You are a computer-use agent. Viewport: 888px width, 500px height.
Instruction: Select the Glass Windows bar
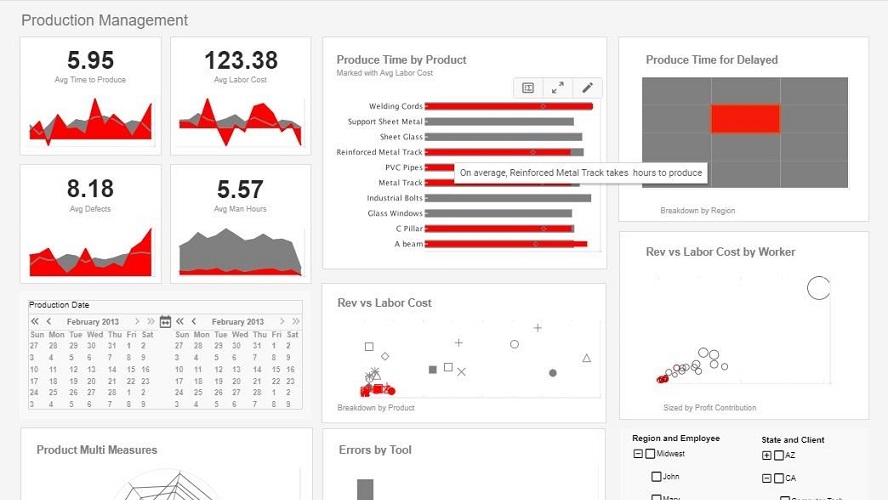pos(498,213)
